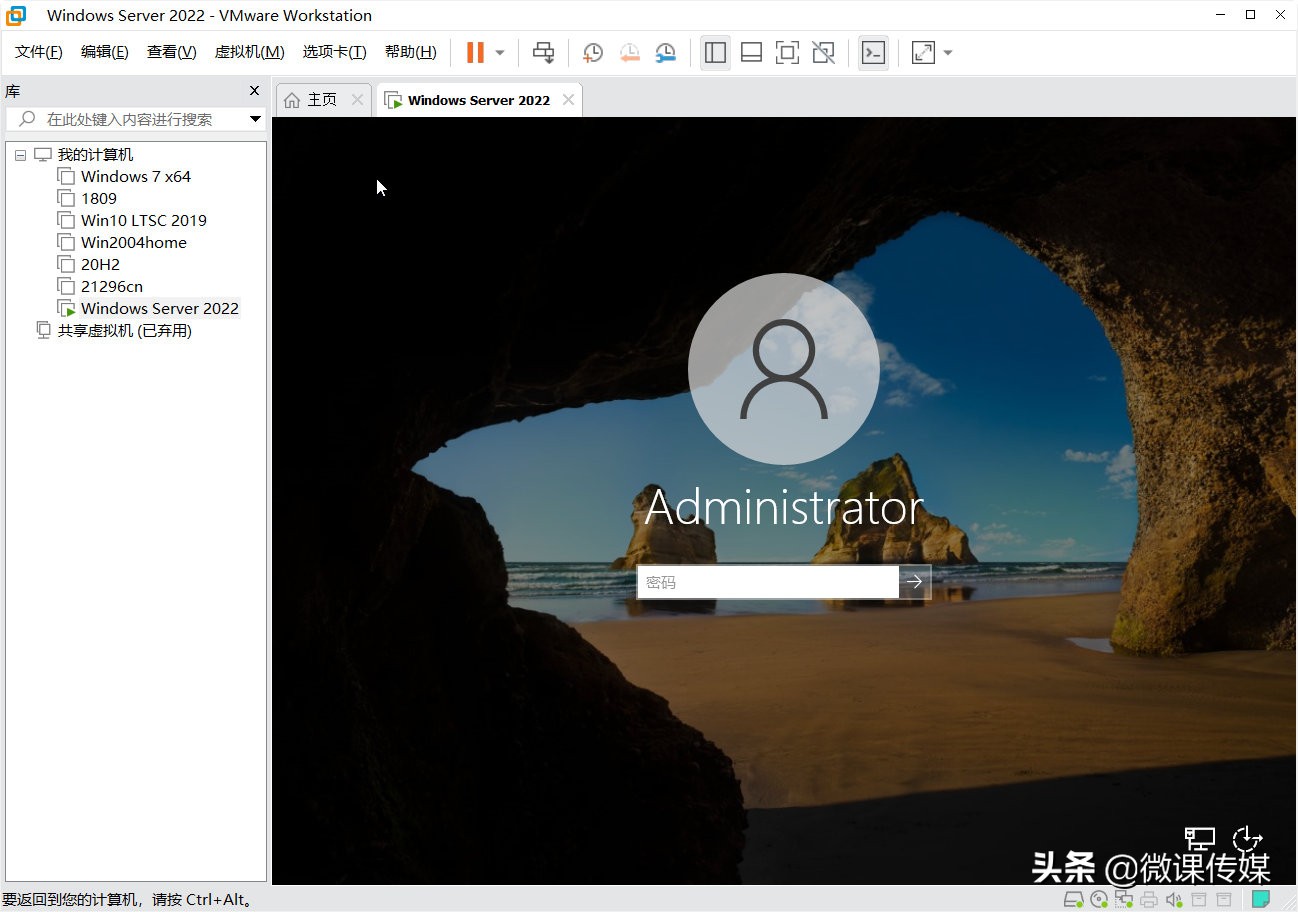Select the 1809 virtual machine
This screenshot has width=1298, height=912.
point(99,199)
